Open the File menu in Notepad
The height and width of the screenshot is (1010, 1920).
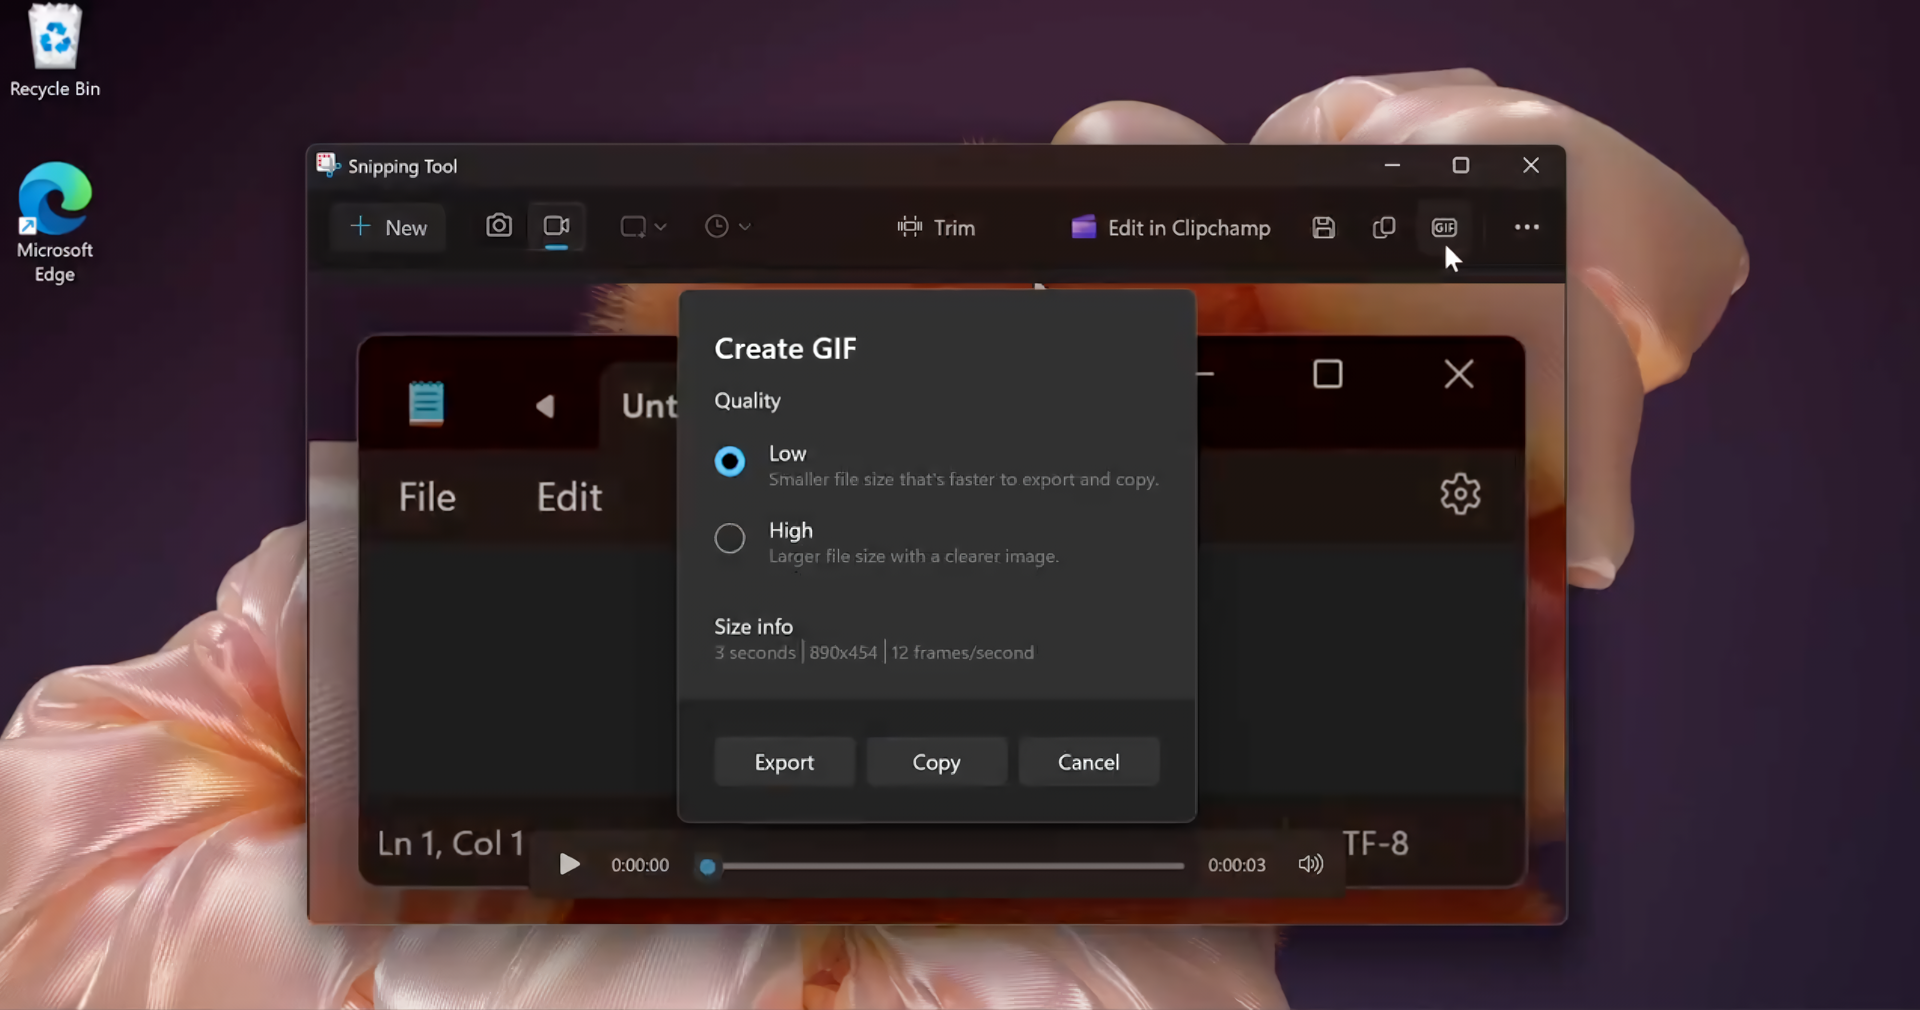[x=426, y=497]
